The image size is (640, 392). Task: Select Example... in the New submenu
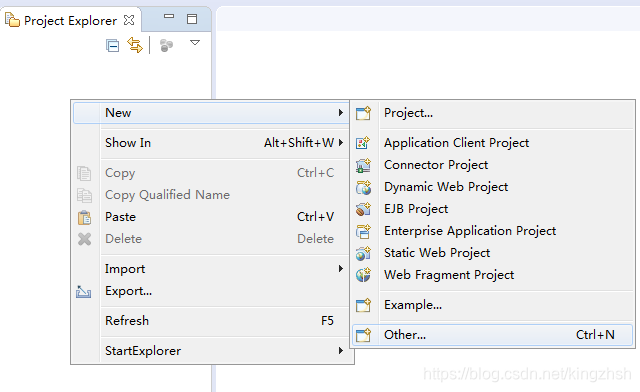pyautogui.click(x=493, y=305)
